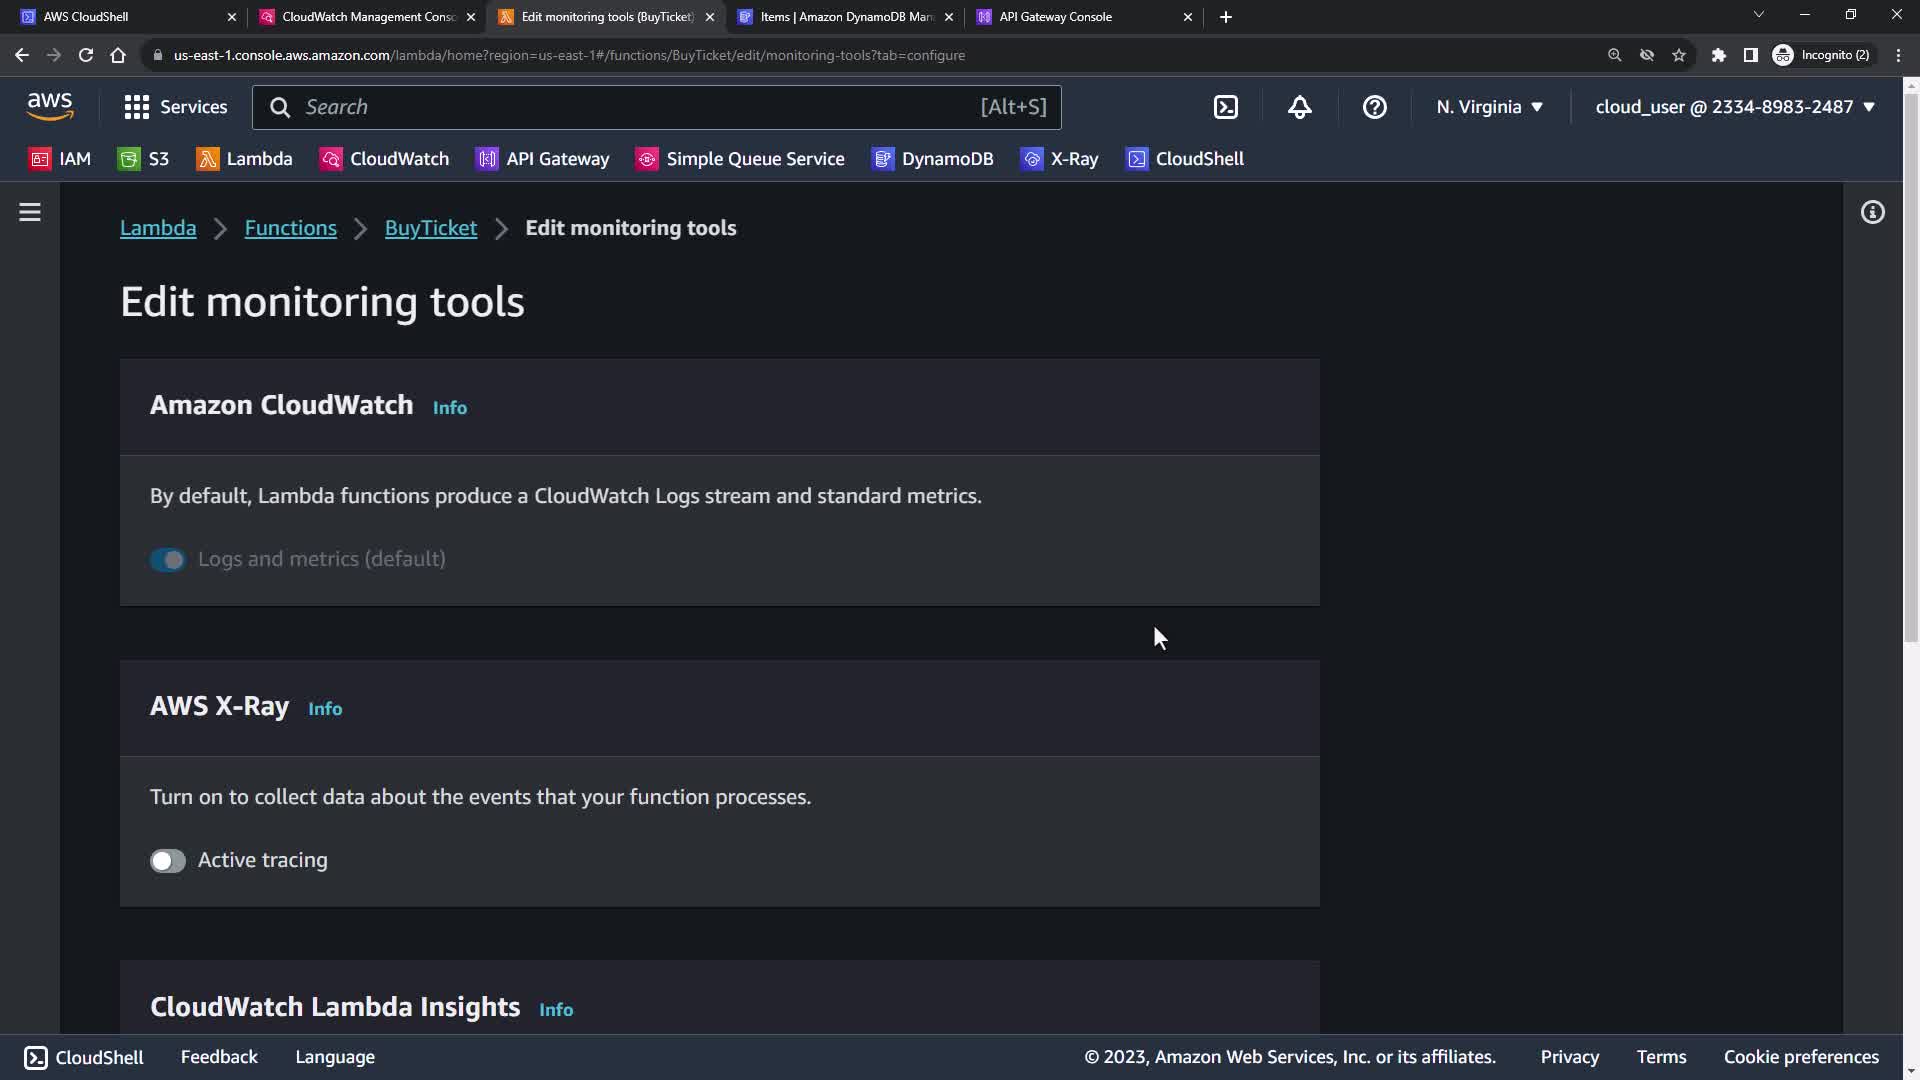Click the AWS logo home icon
Viewport: 1920px width, 1080px height.
pyautogui.click(x=50, y=106)
